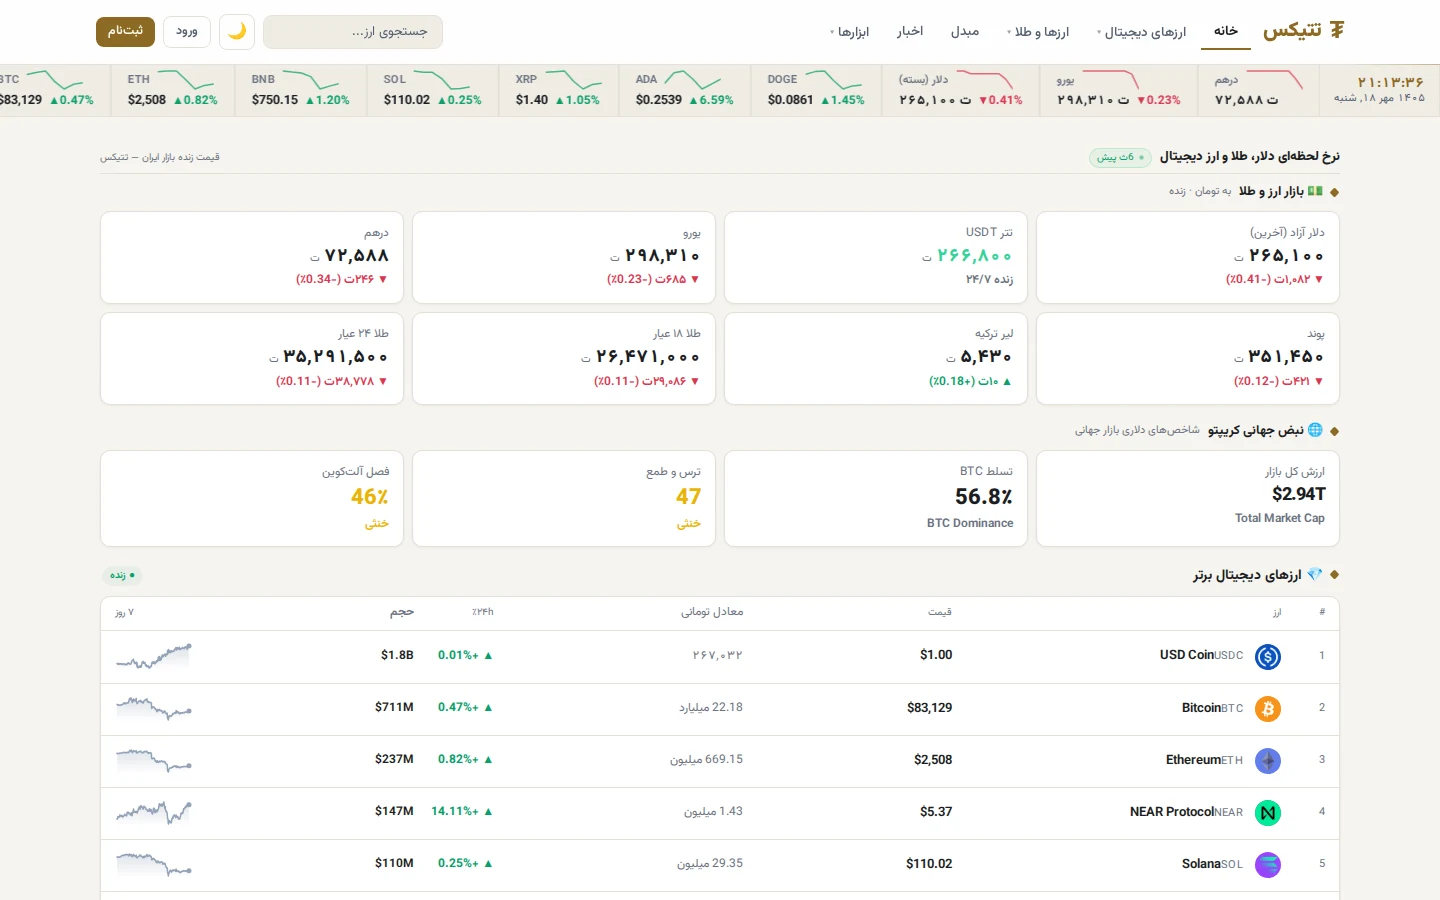Click the 7-day sparkline in the Bitcoin row
This screenshot has width=1440, height=900.
154,708
